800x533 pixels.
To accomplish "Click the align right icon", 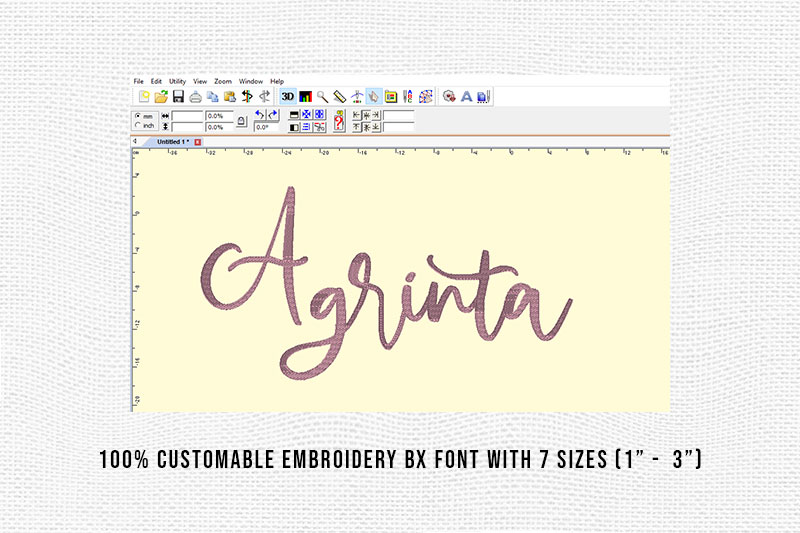I will tap(376, 115).
